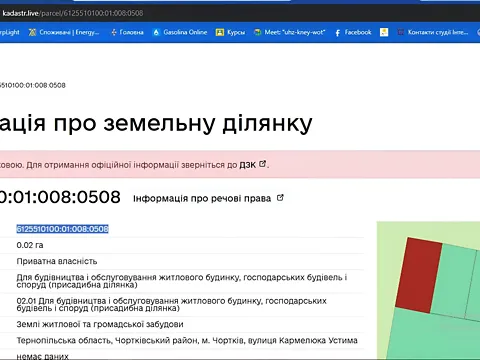This screenshot has height=360, width=480.
Task: Click the heading про земельну ділянку
Action: [x=183, y=123]
